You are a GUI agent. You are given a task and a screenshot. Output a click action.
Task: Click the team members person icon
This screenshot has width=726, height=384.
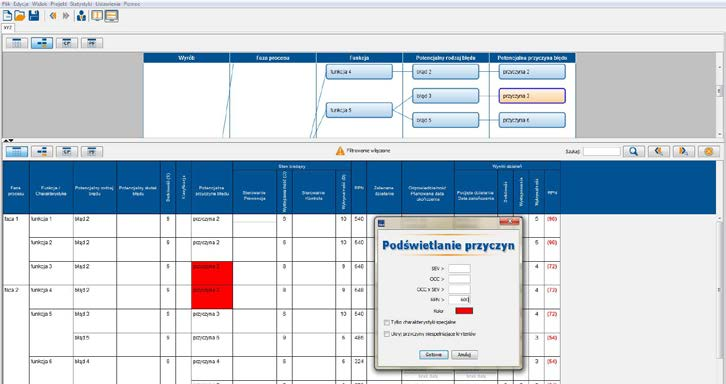(81, 16)
